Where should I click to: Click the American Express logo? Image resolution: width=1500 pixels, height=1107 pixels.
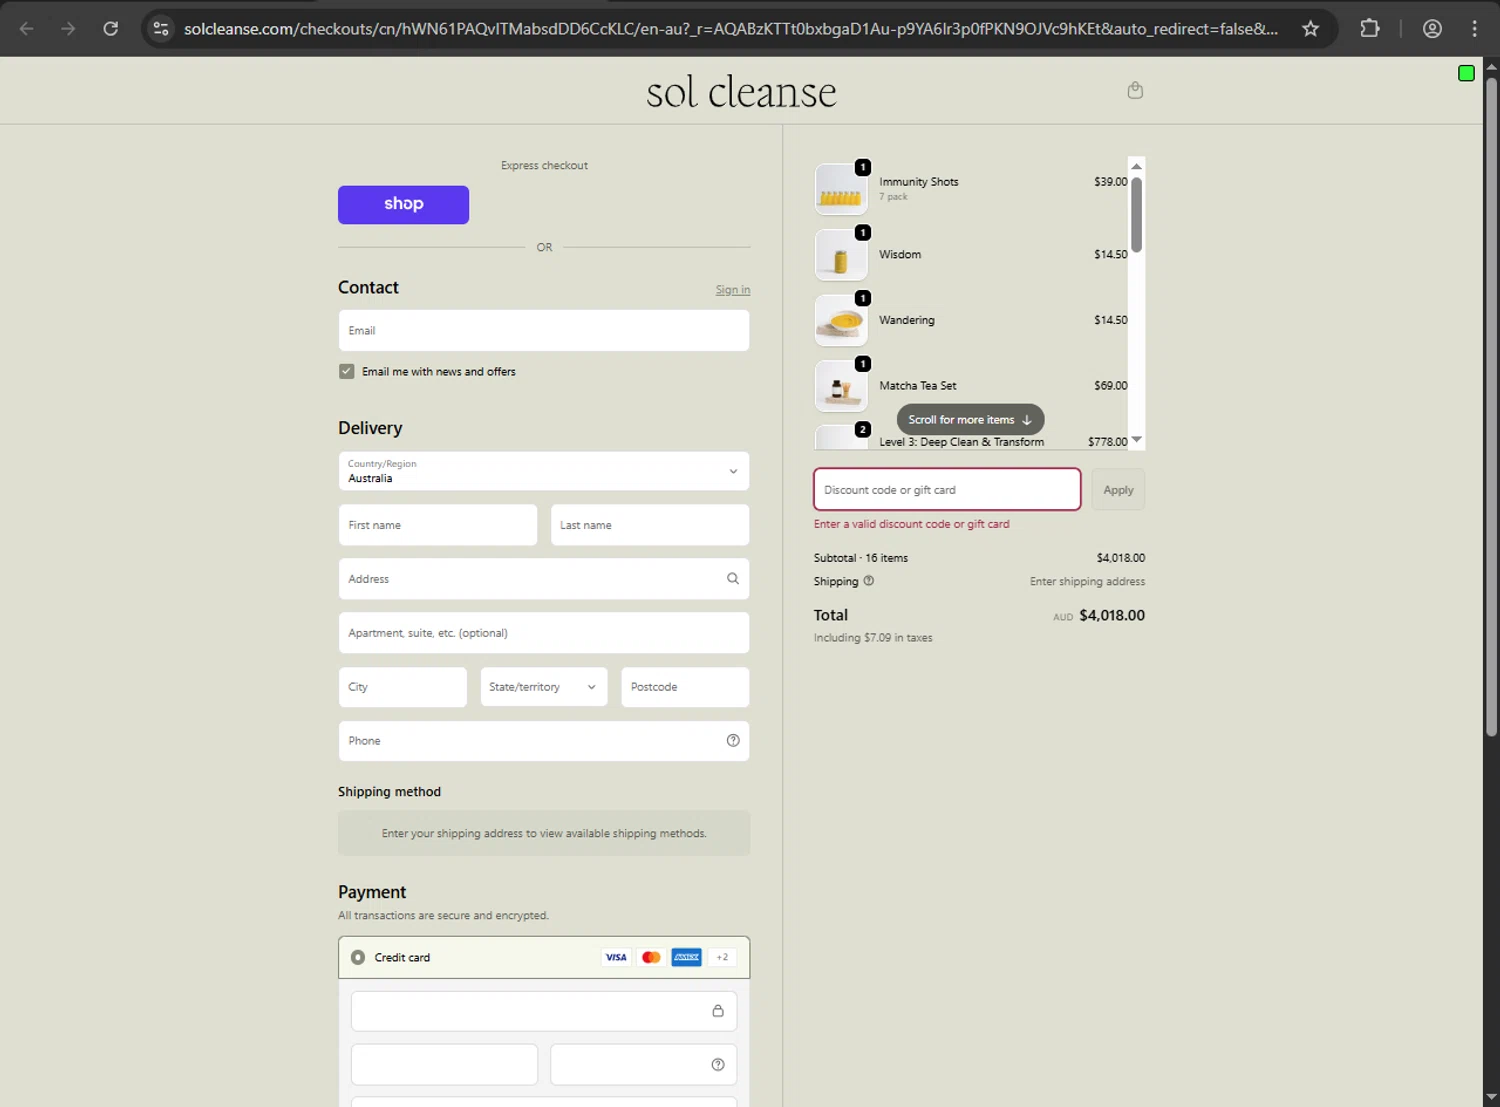point(686,957)
